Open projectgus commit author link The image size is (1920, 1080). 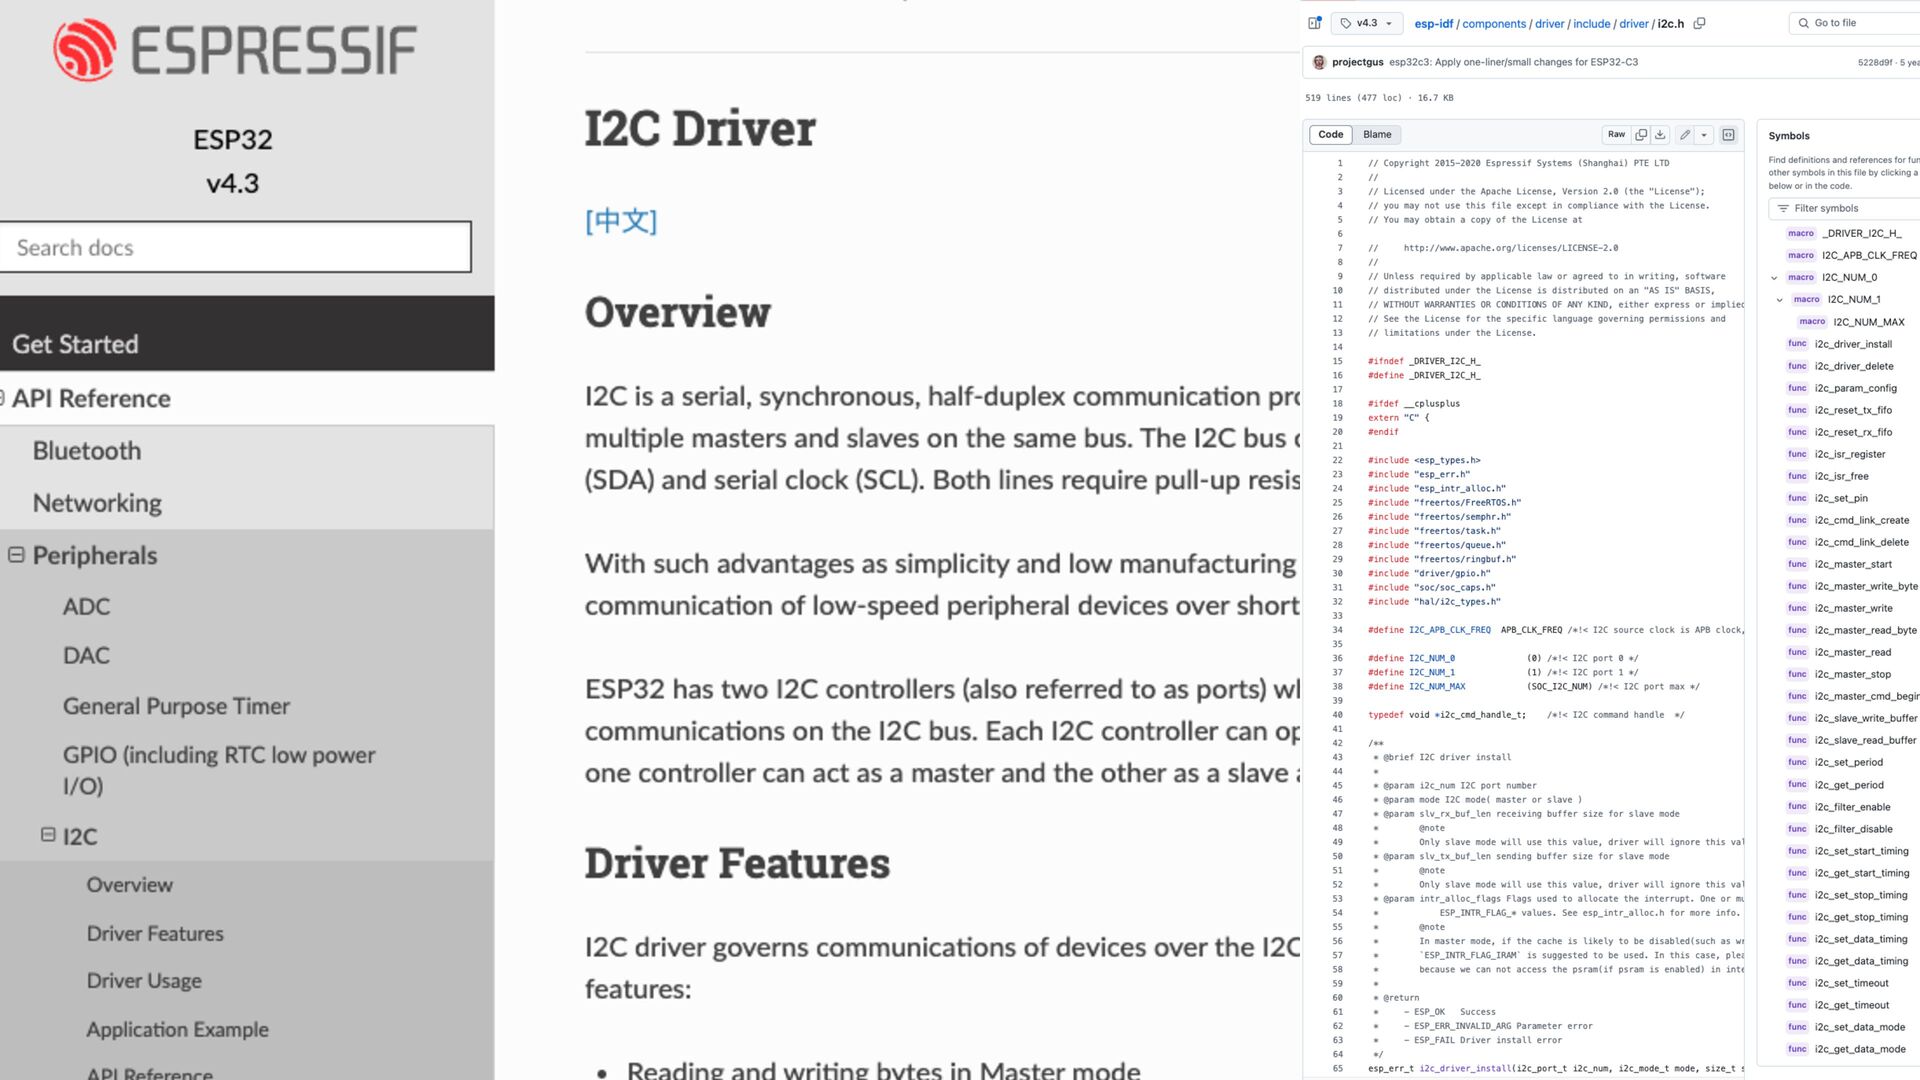[1357, 62]
